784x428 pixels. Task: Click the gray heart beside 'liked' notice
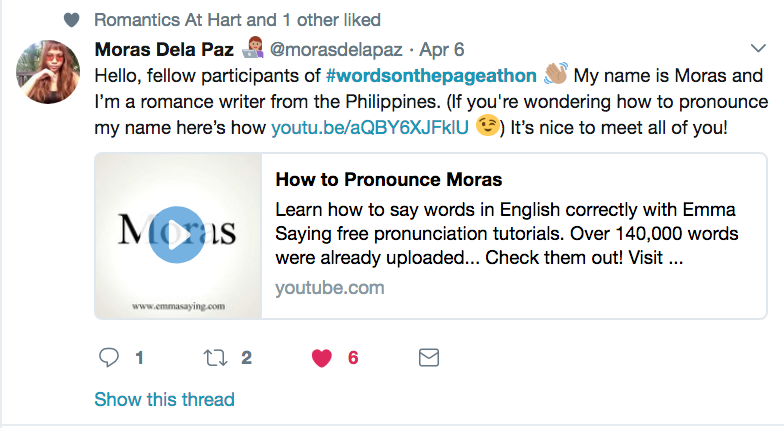[x=70, y=20]
